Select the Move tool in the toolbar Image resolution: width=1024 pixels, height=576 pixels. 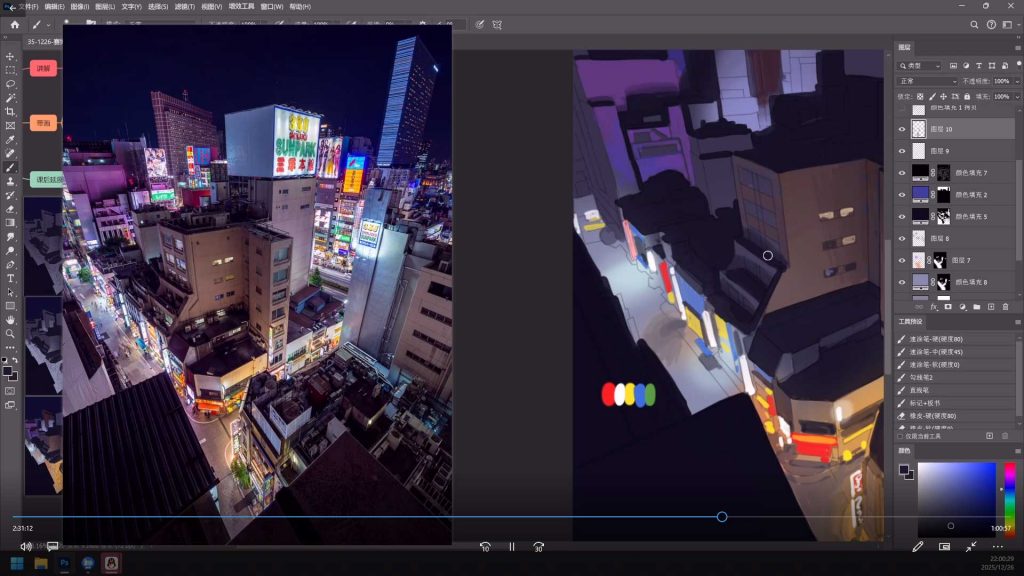coord(11,56)
